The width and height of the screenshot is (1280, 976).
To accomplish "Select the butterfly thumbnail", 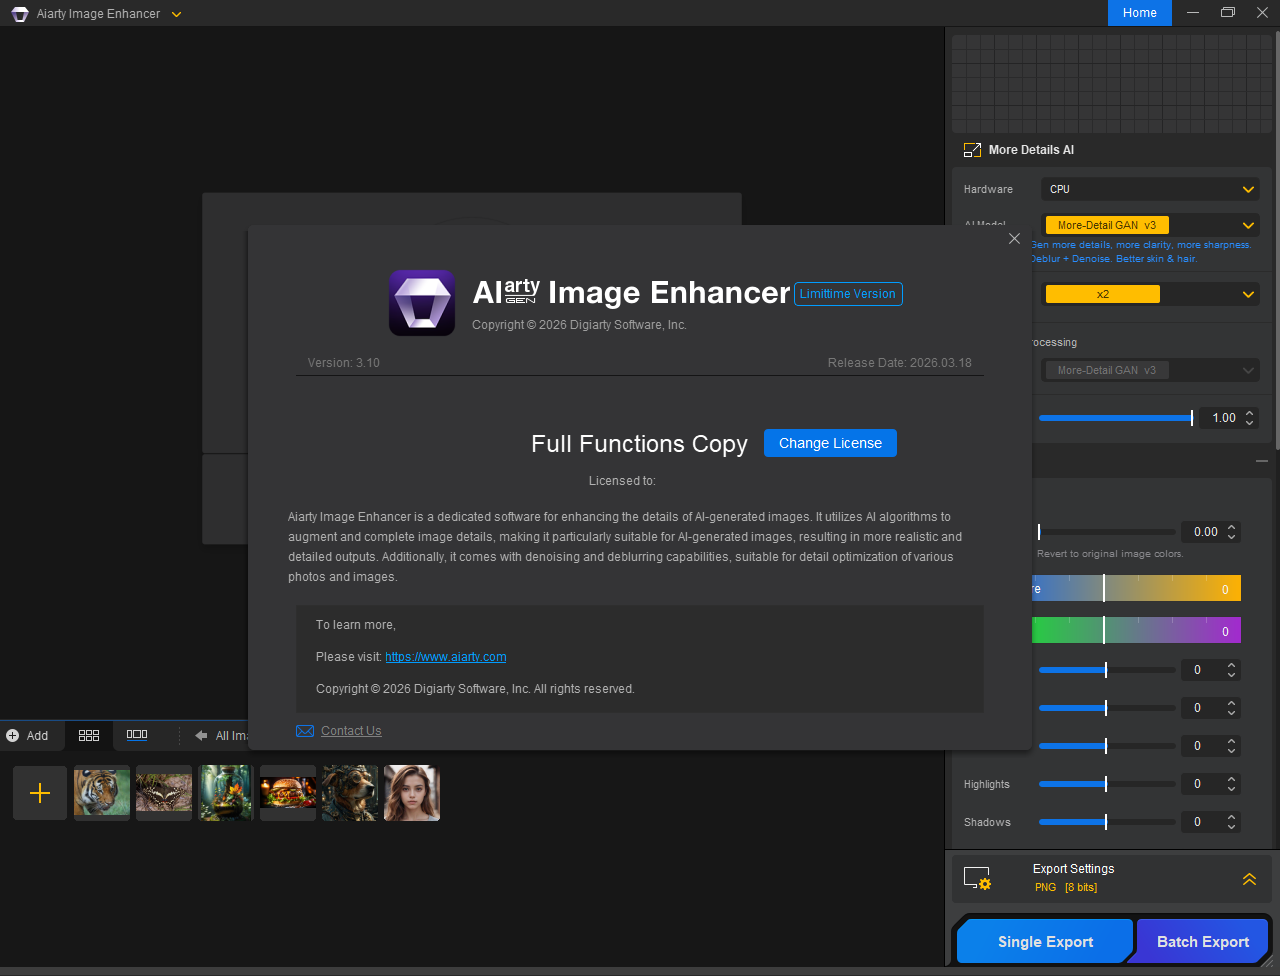I will [164, 793].
